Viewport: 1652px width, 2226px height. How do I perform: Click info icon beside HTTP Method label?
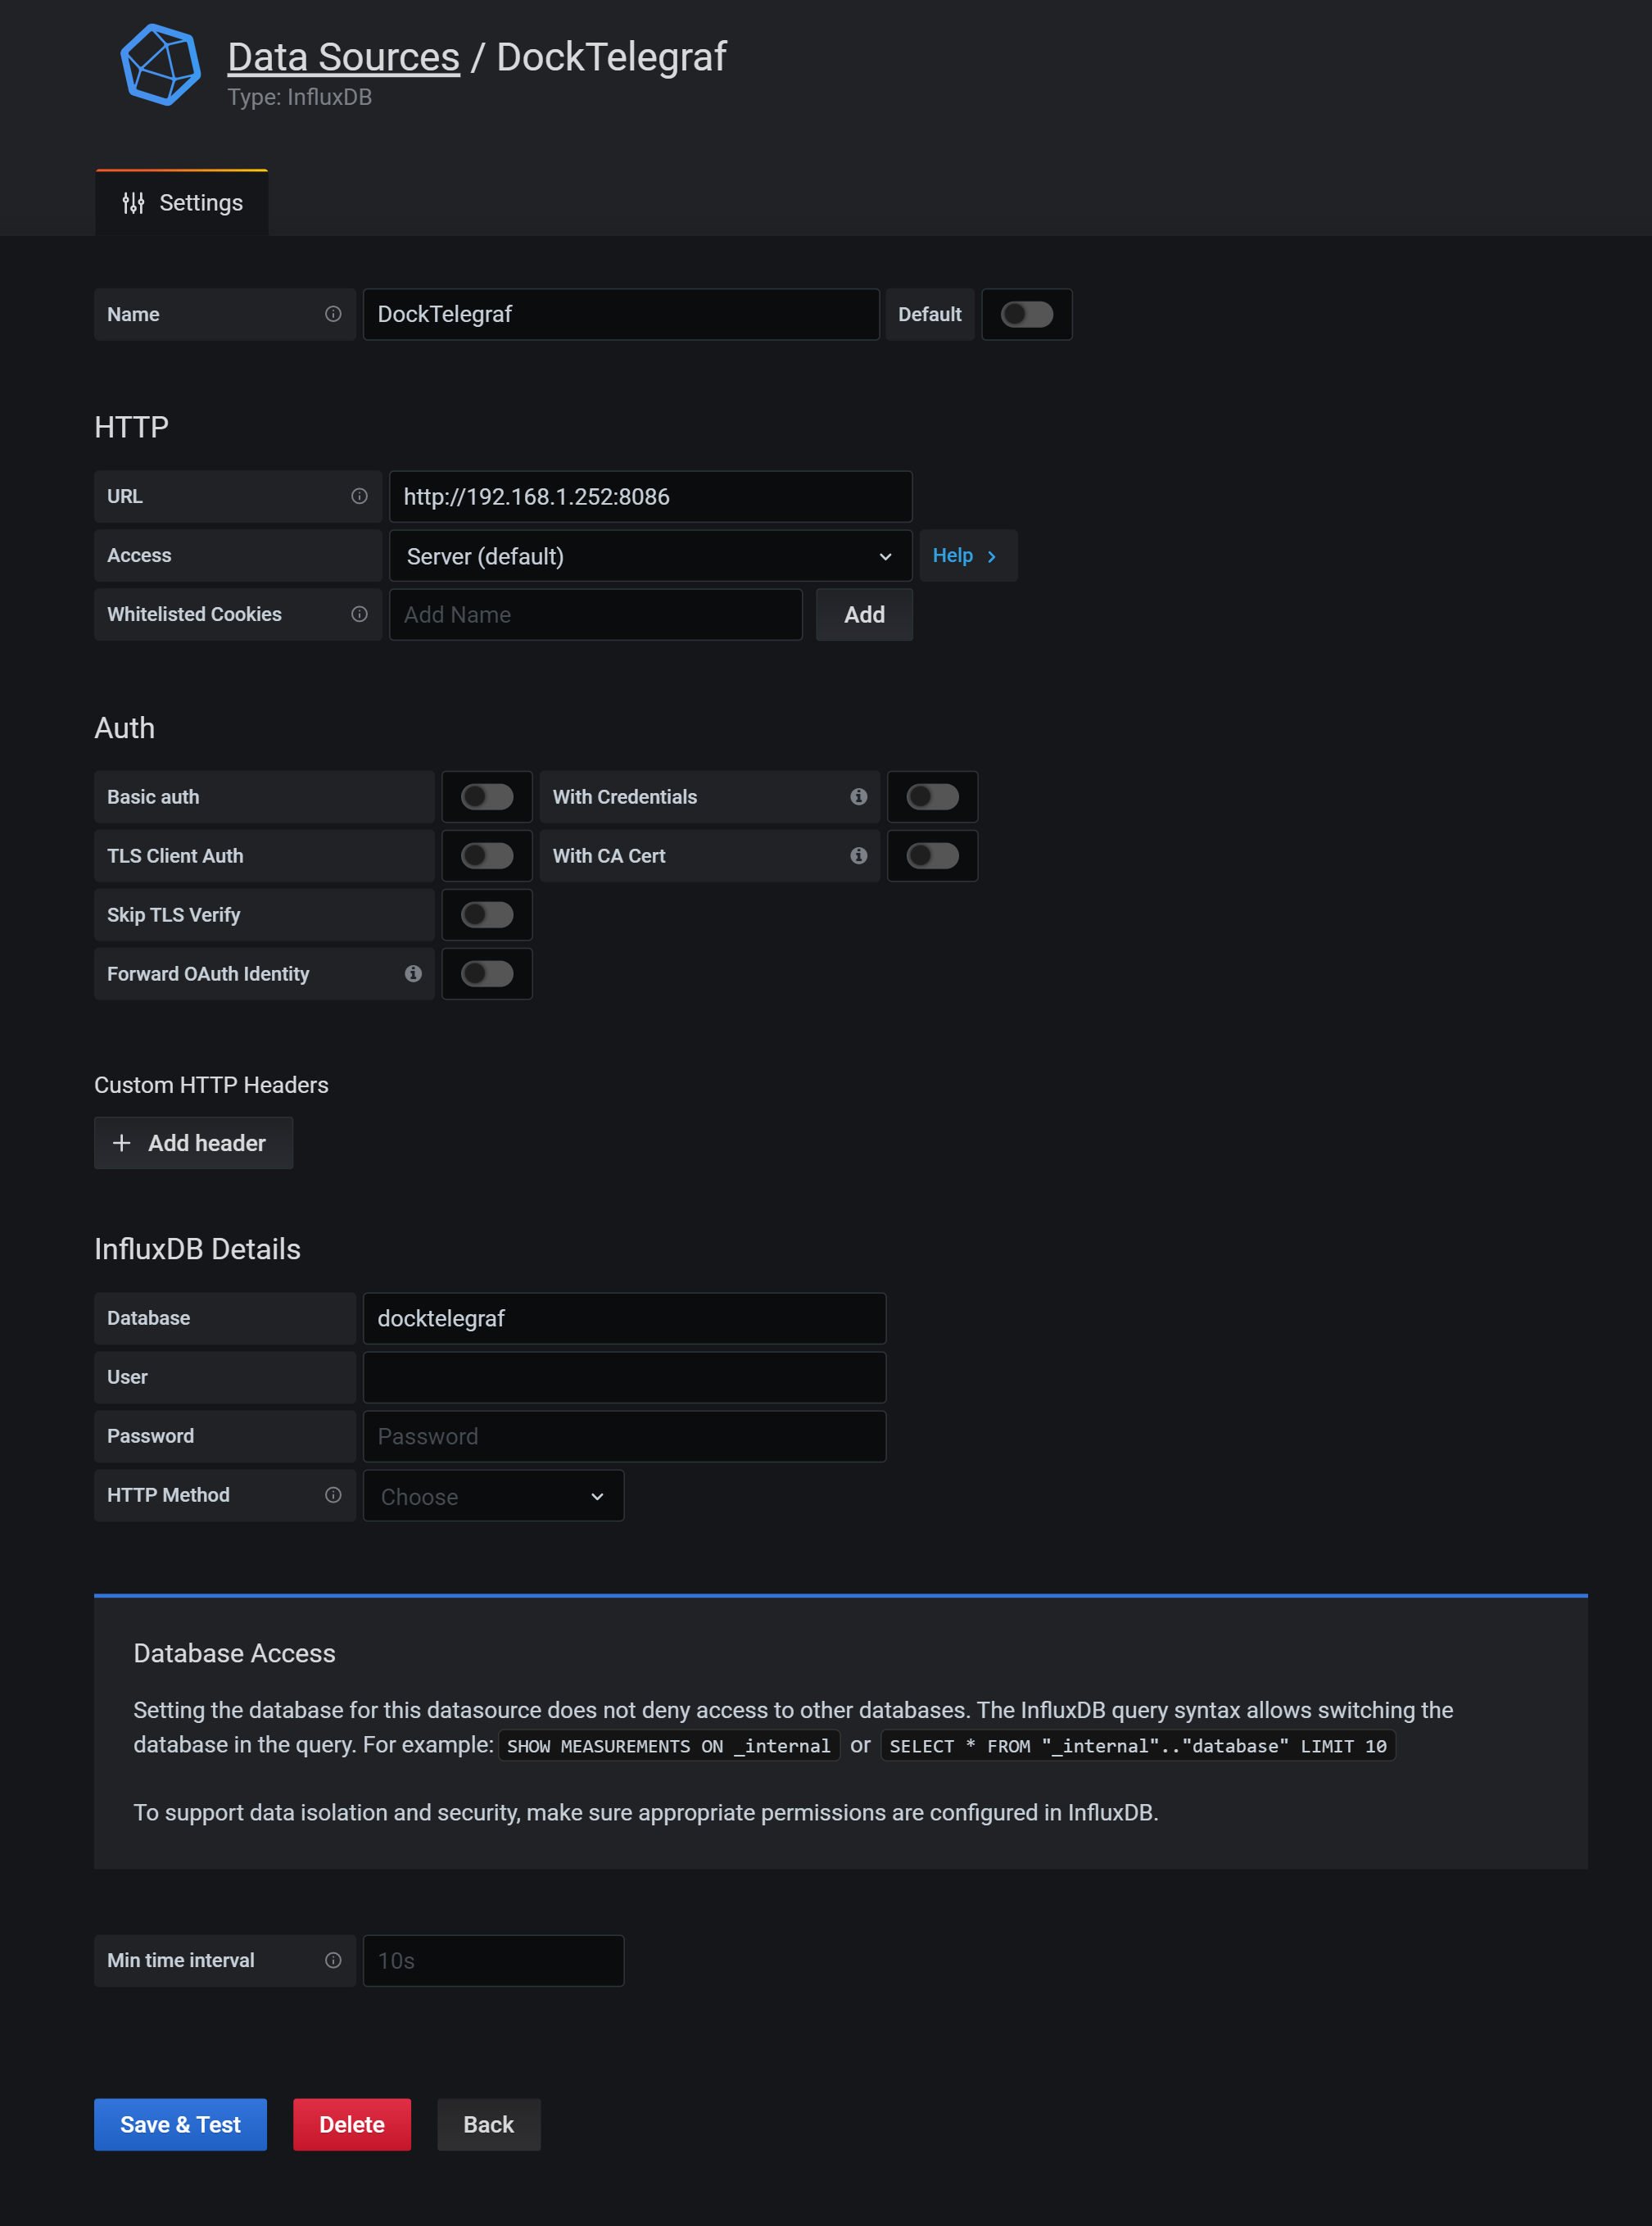pos(333,1495)
